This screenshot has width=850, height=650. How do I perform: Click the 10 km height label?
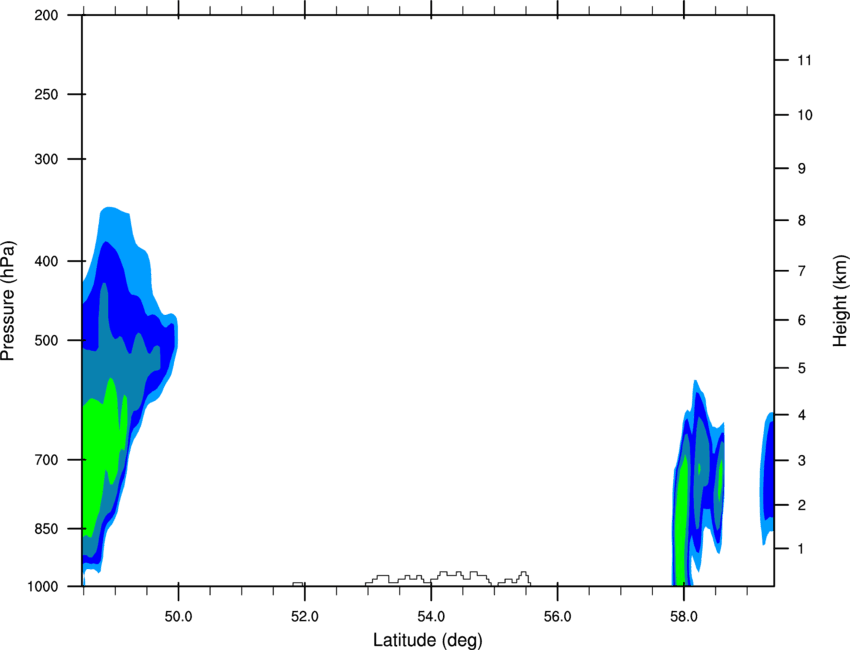[x=804, y=115]
